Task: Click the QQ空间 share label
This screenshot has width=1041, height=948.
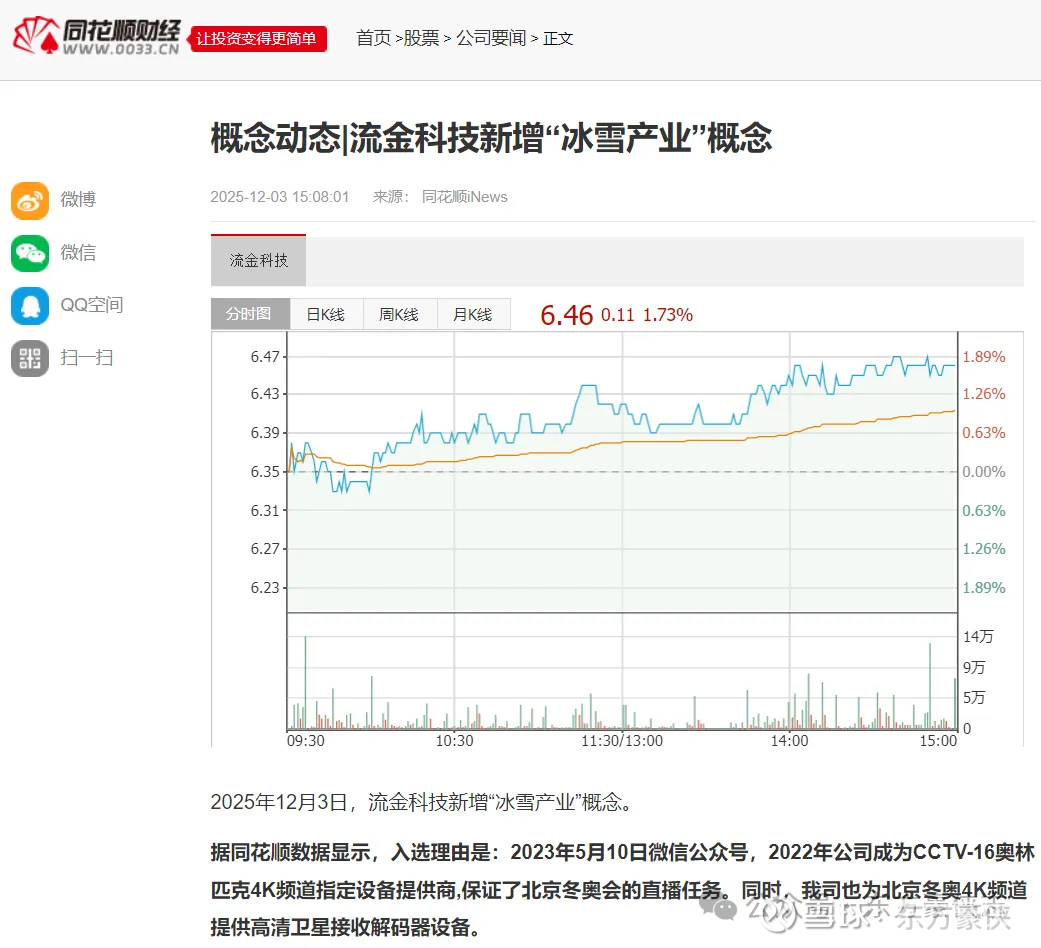Action: pos(92,305)
